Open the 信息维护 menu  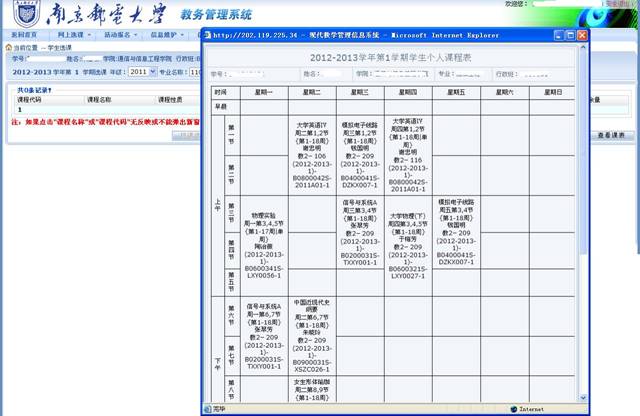pyautogui.click(x=166, y=33)
